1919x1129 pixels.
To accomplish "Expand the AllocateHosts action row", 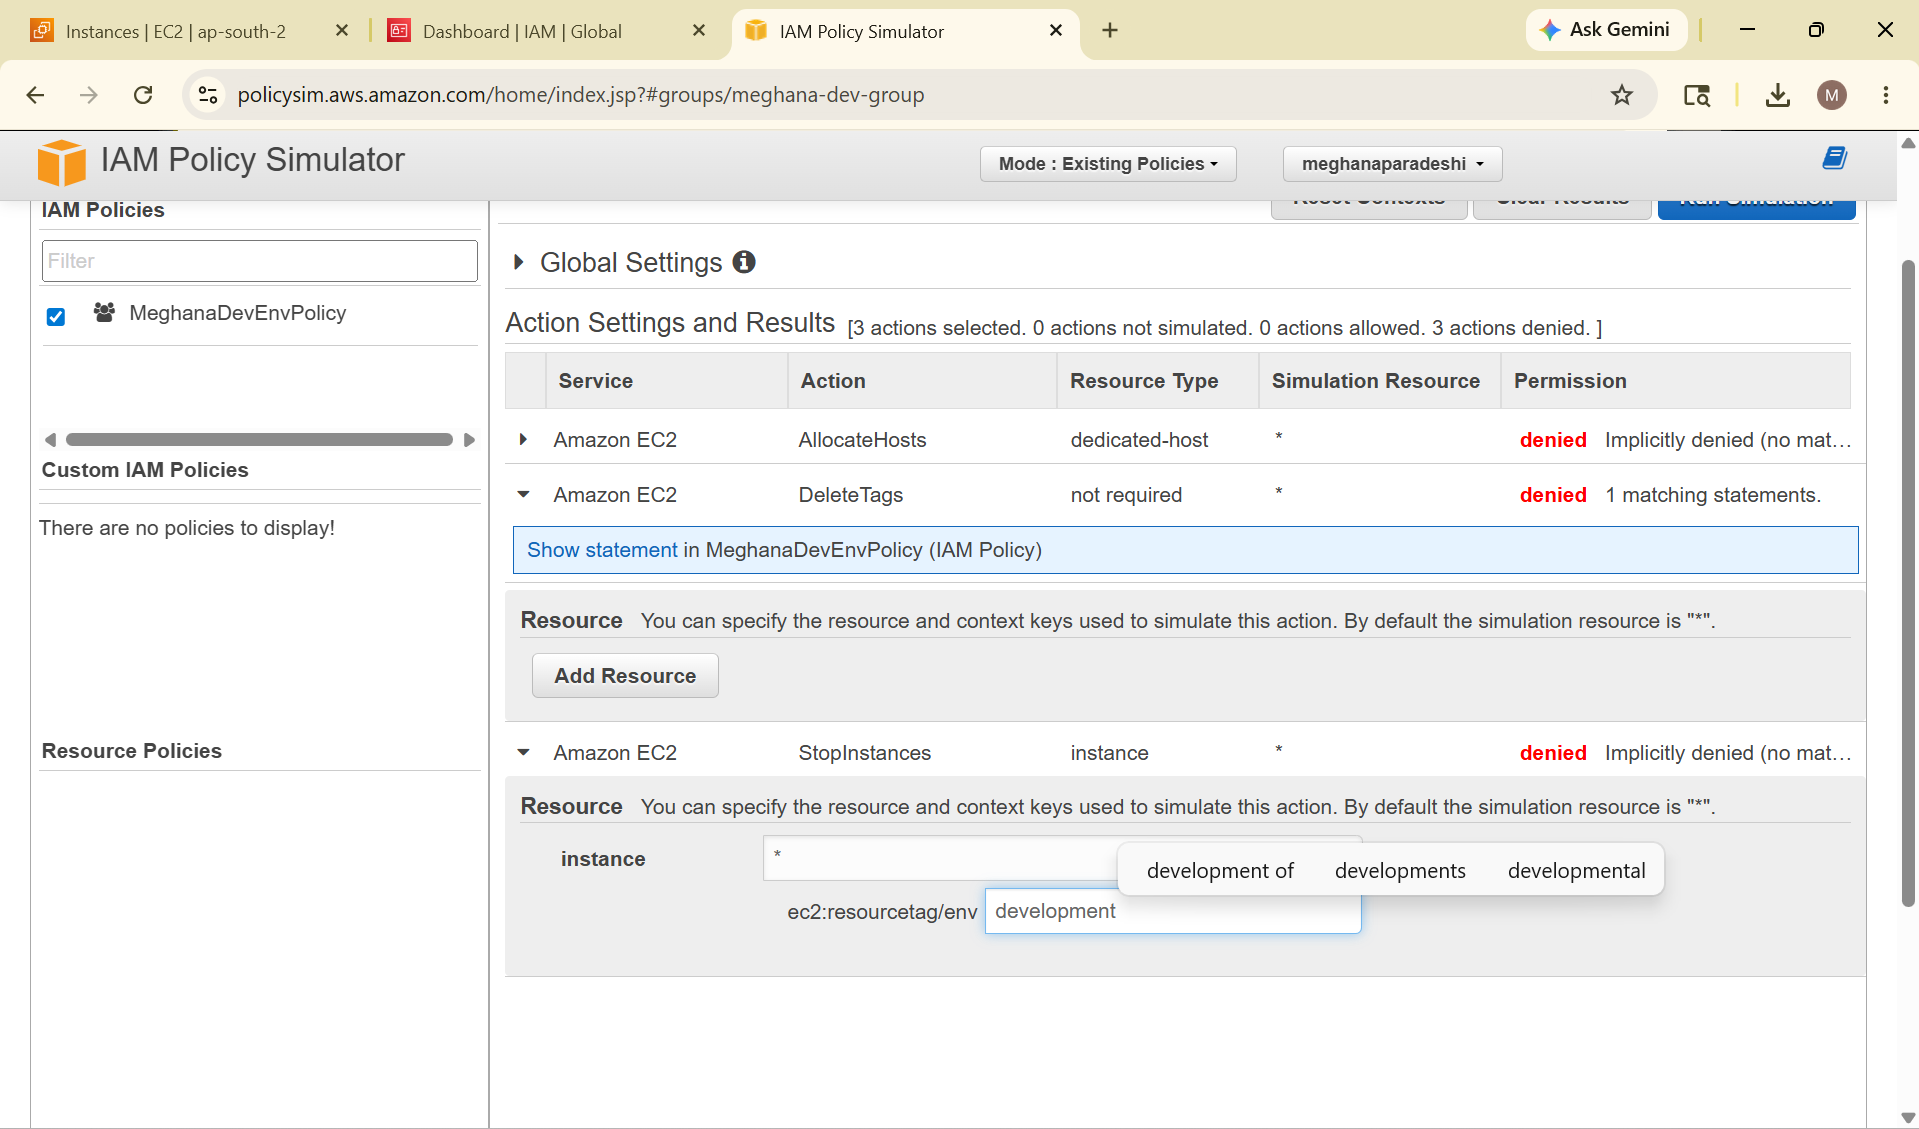I will [523, 440].
